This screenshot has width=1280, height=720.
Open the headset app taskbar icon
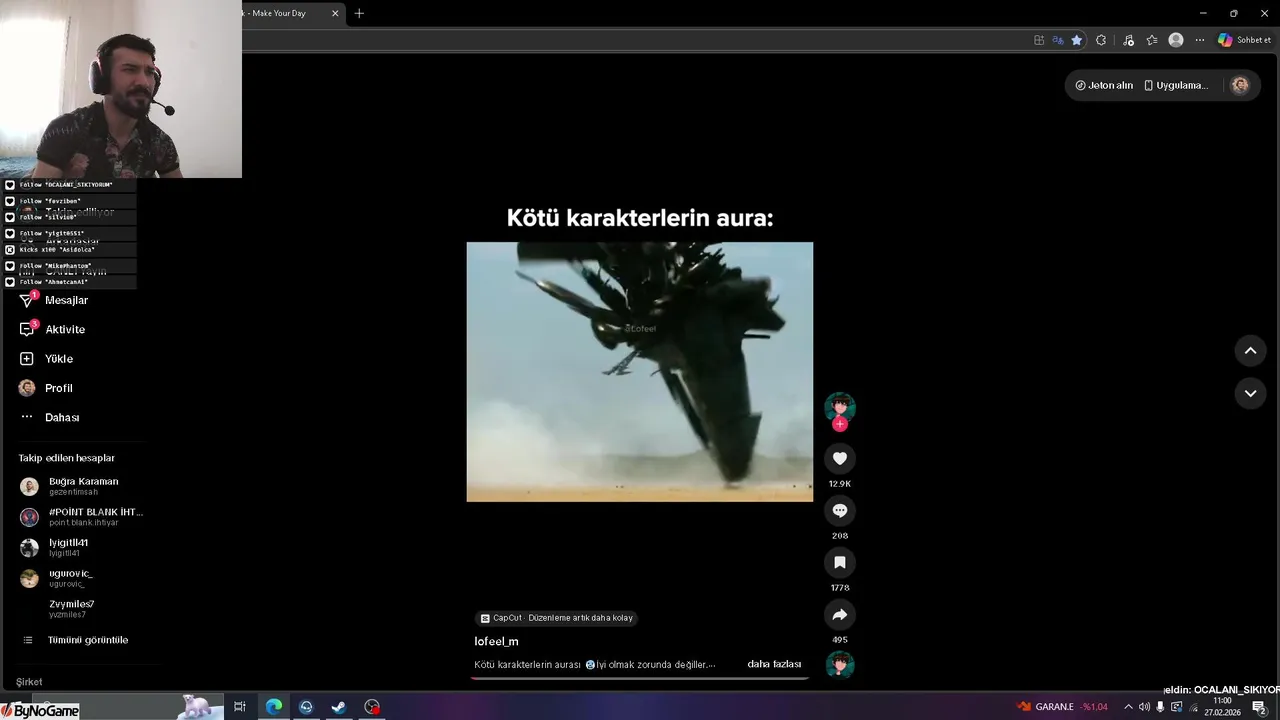(x=306, y=707)
